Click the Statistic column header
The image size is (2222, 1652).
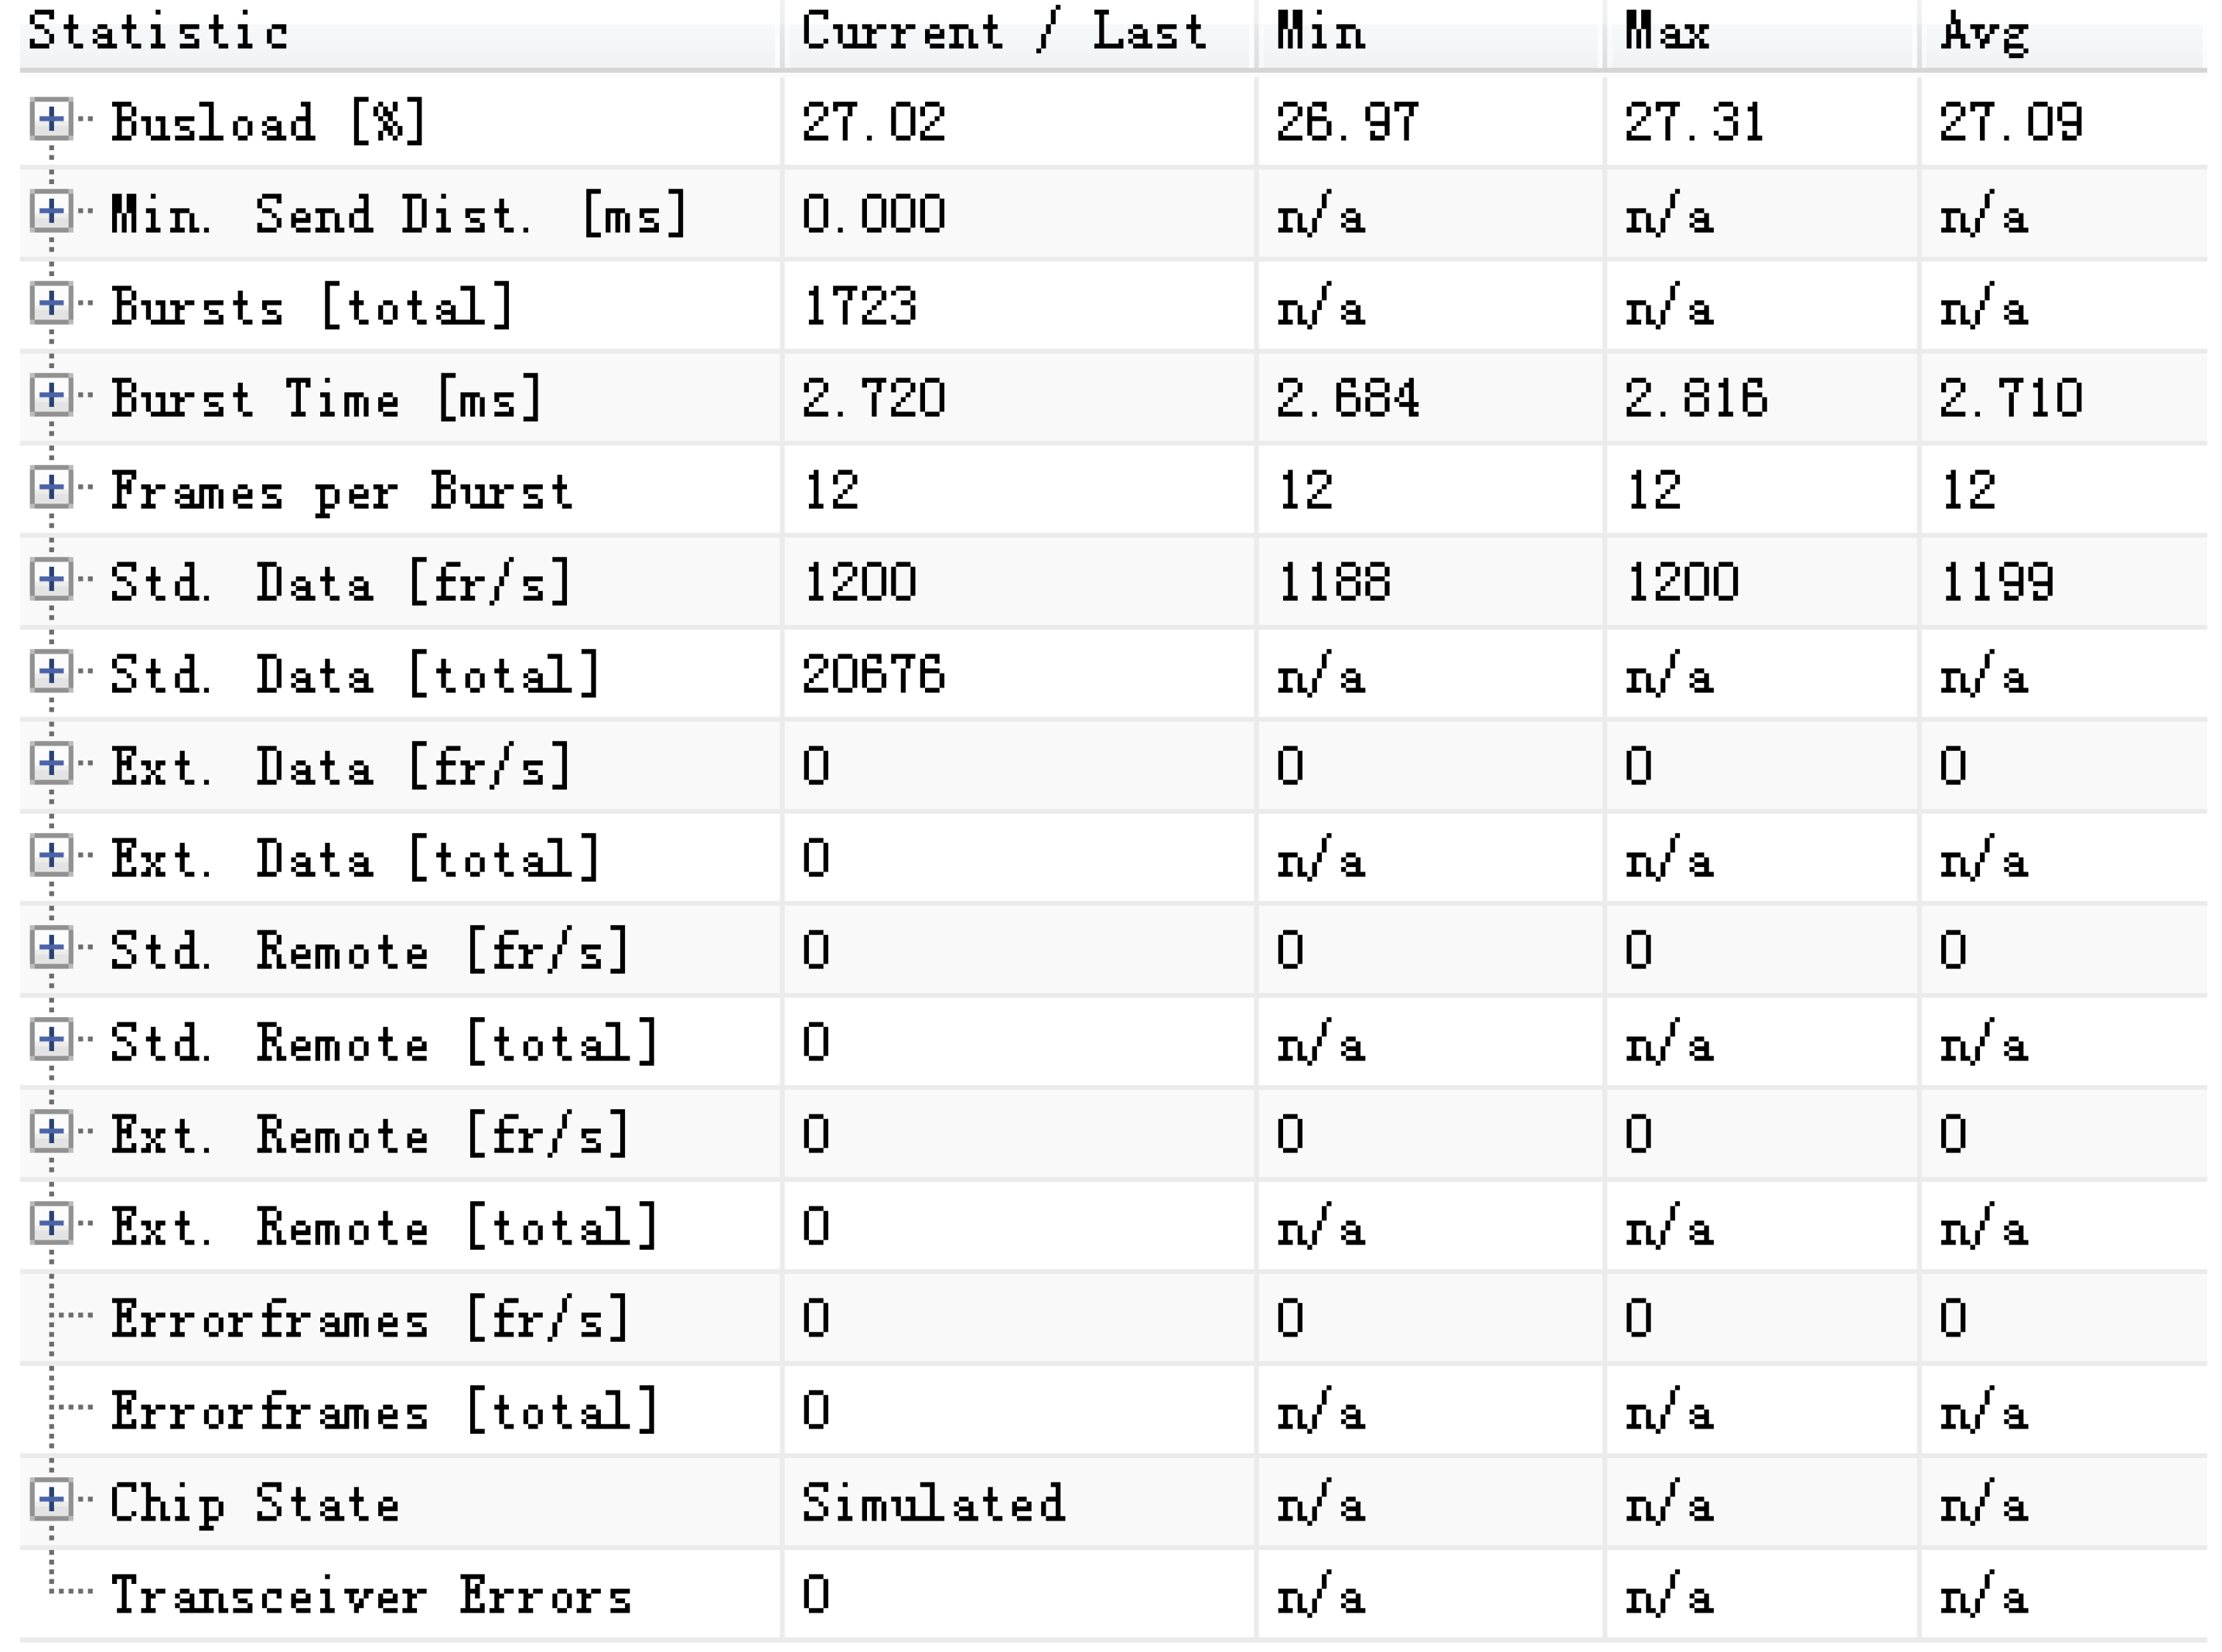pos(160,32)
